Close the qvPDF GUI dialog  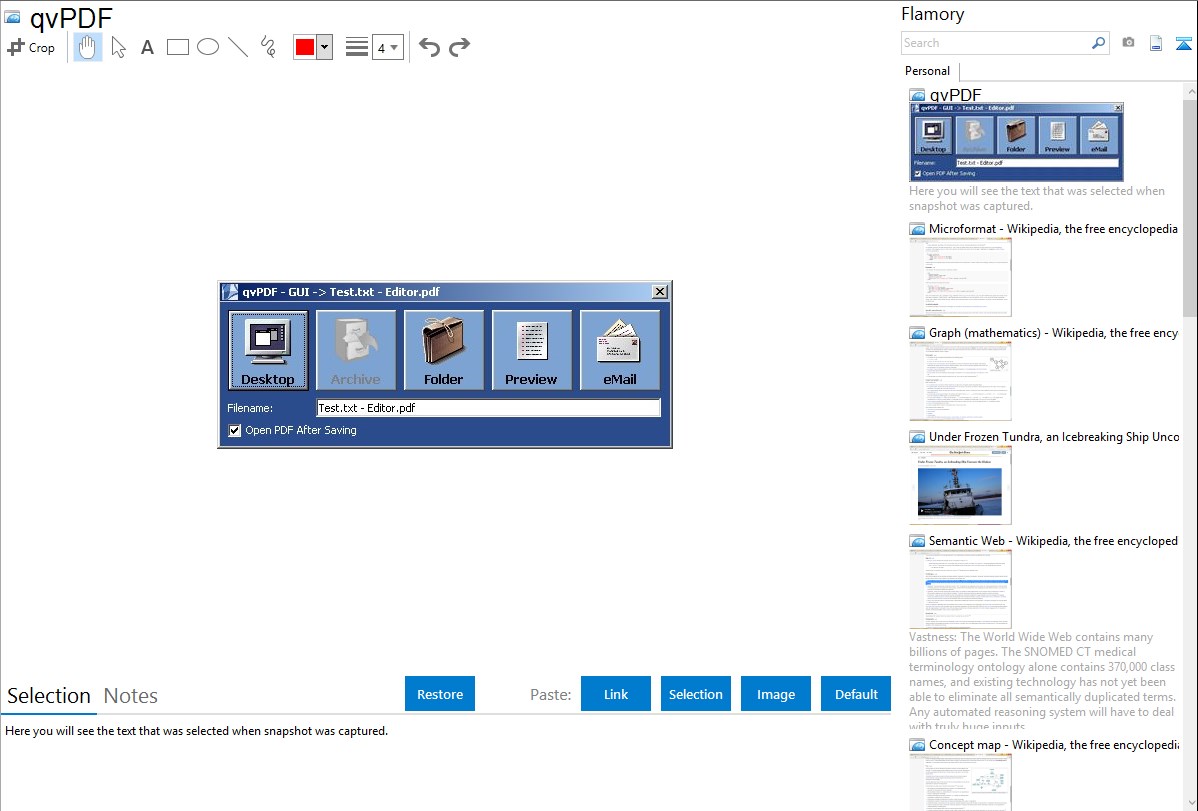[x=660, y=291]
